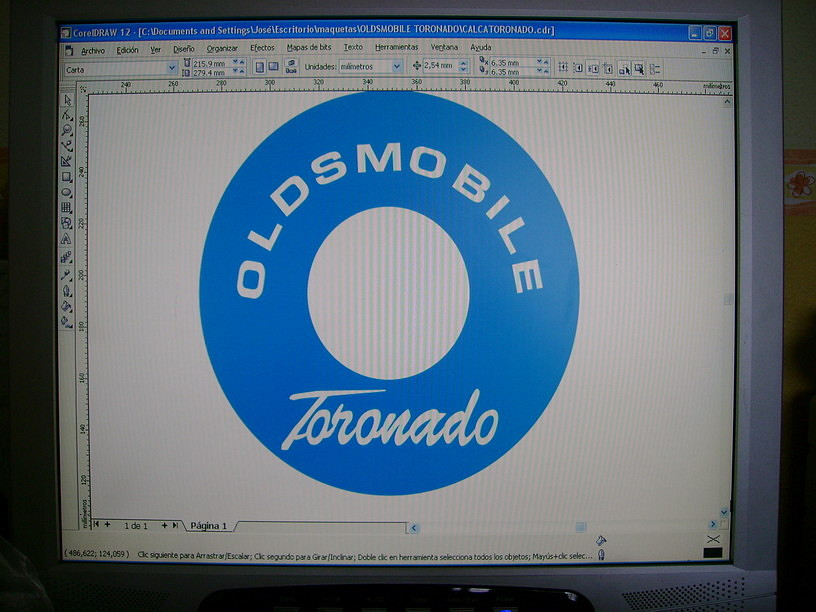This screenshot has width=816, height=612.
Task: Toggle snap to guidelines icon
Action: [x=578, y=68]
